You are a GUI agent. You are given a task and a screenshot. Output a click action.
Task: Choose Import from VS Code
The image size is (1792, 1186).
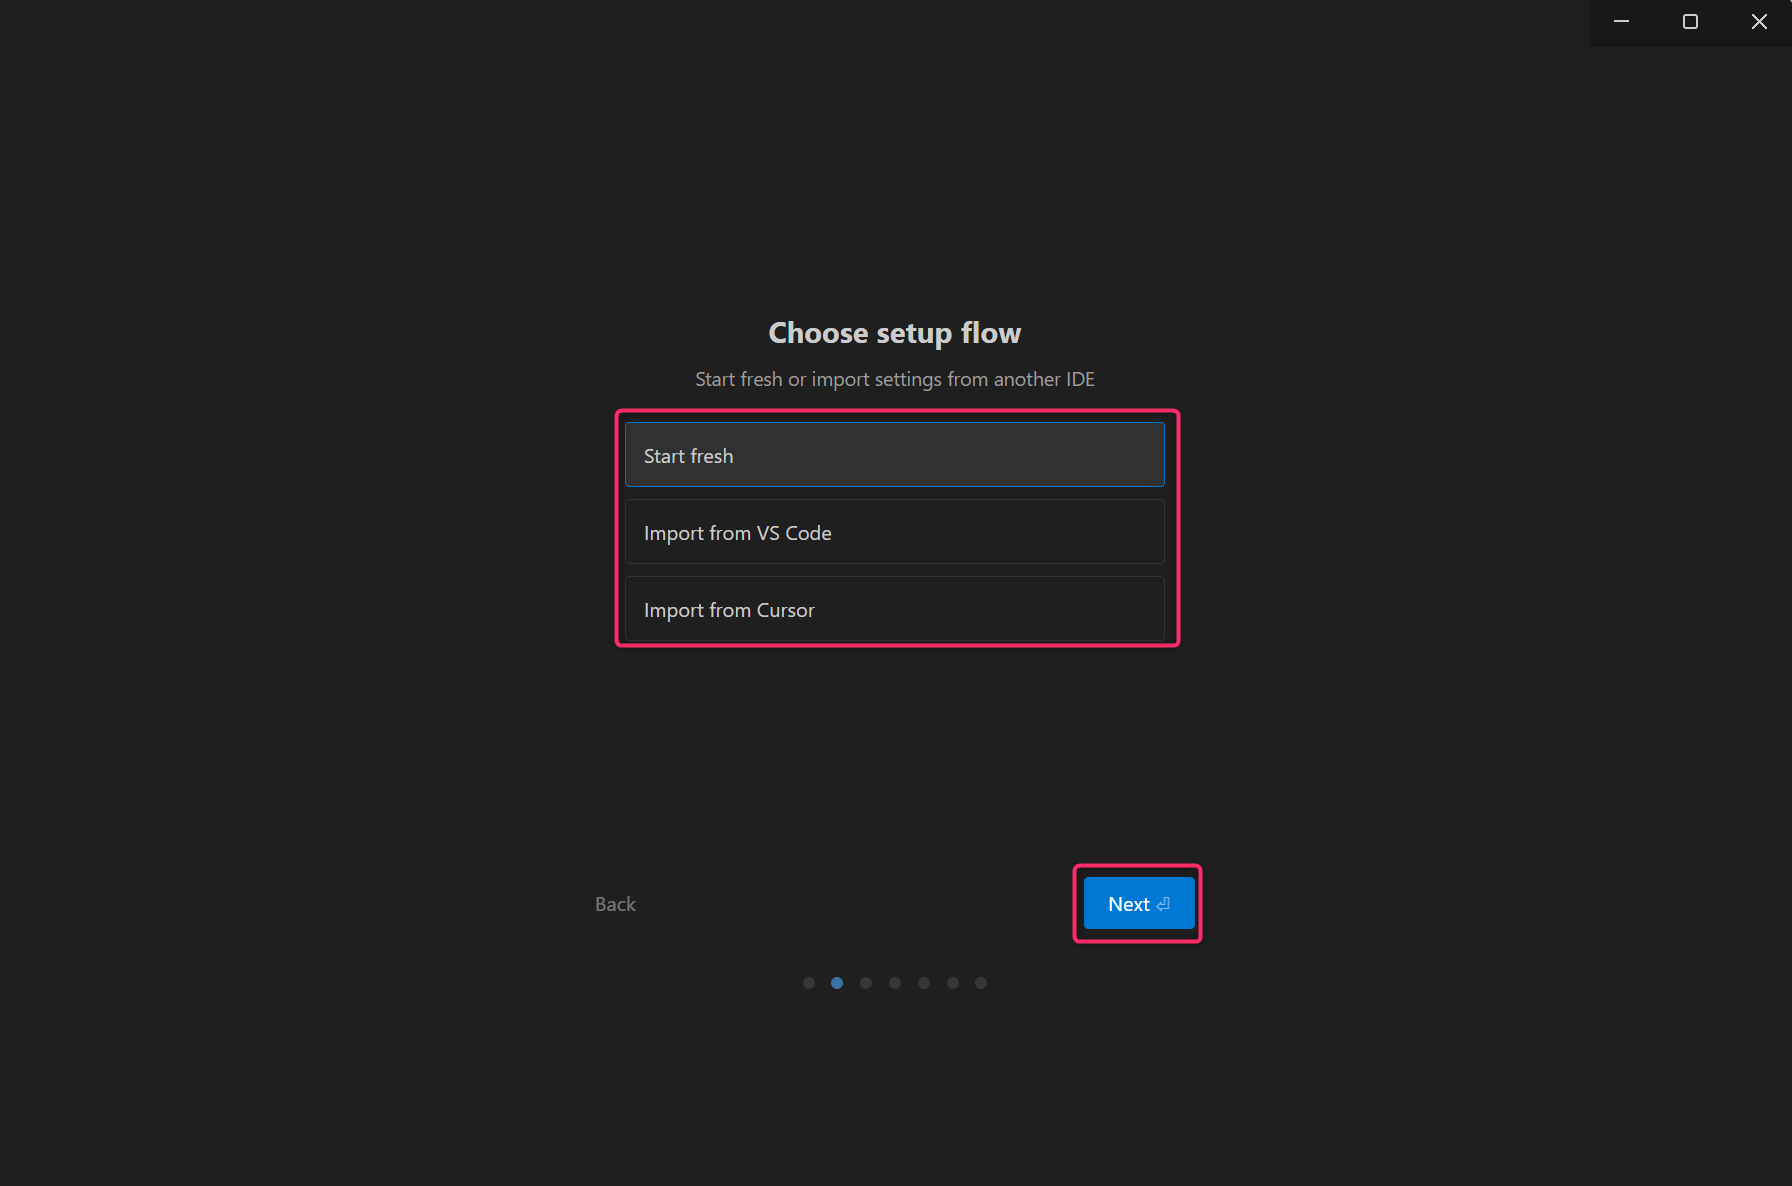pyautogui.click(x=894, y=532)
